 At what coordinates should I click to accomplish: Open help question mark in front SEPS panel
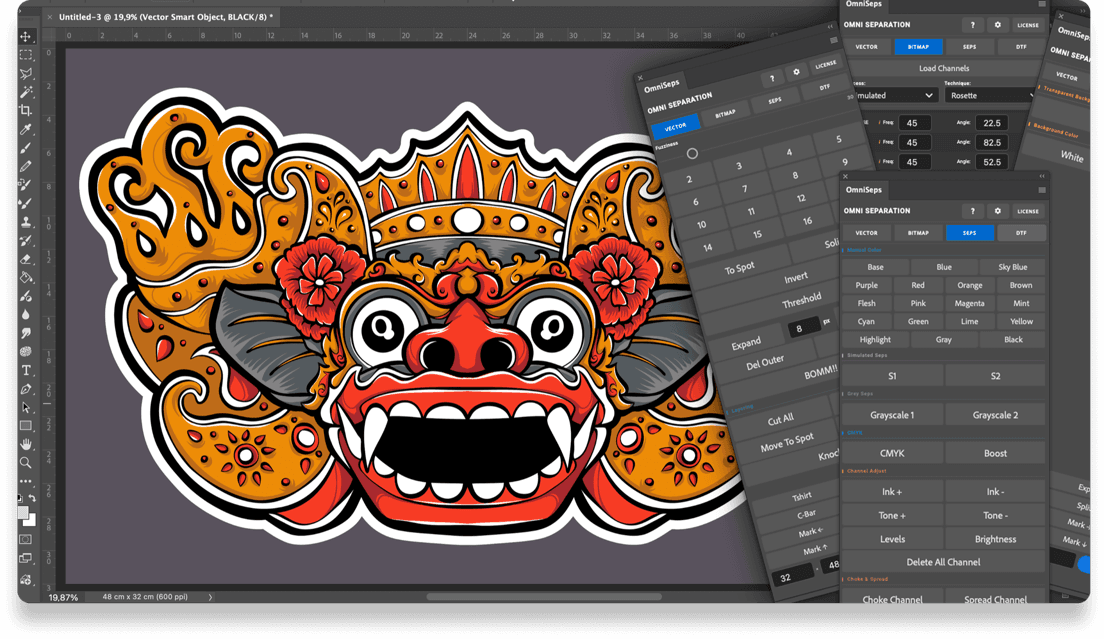[972, 211]
